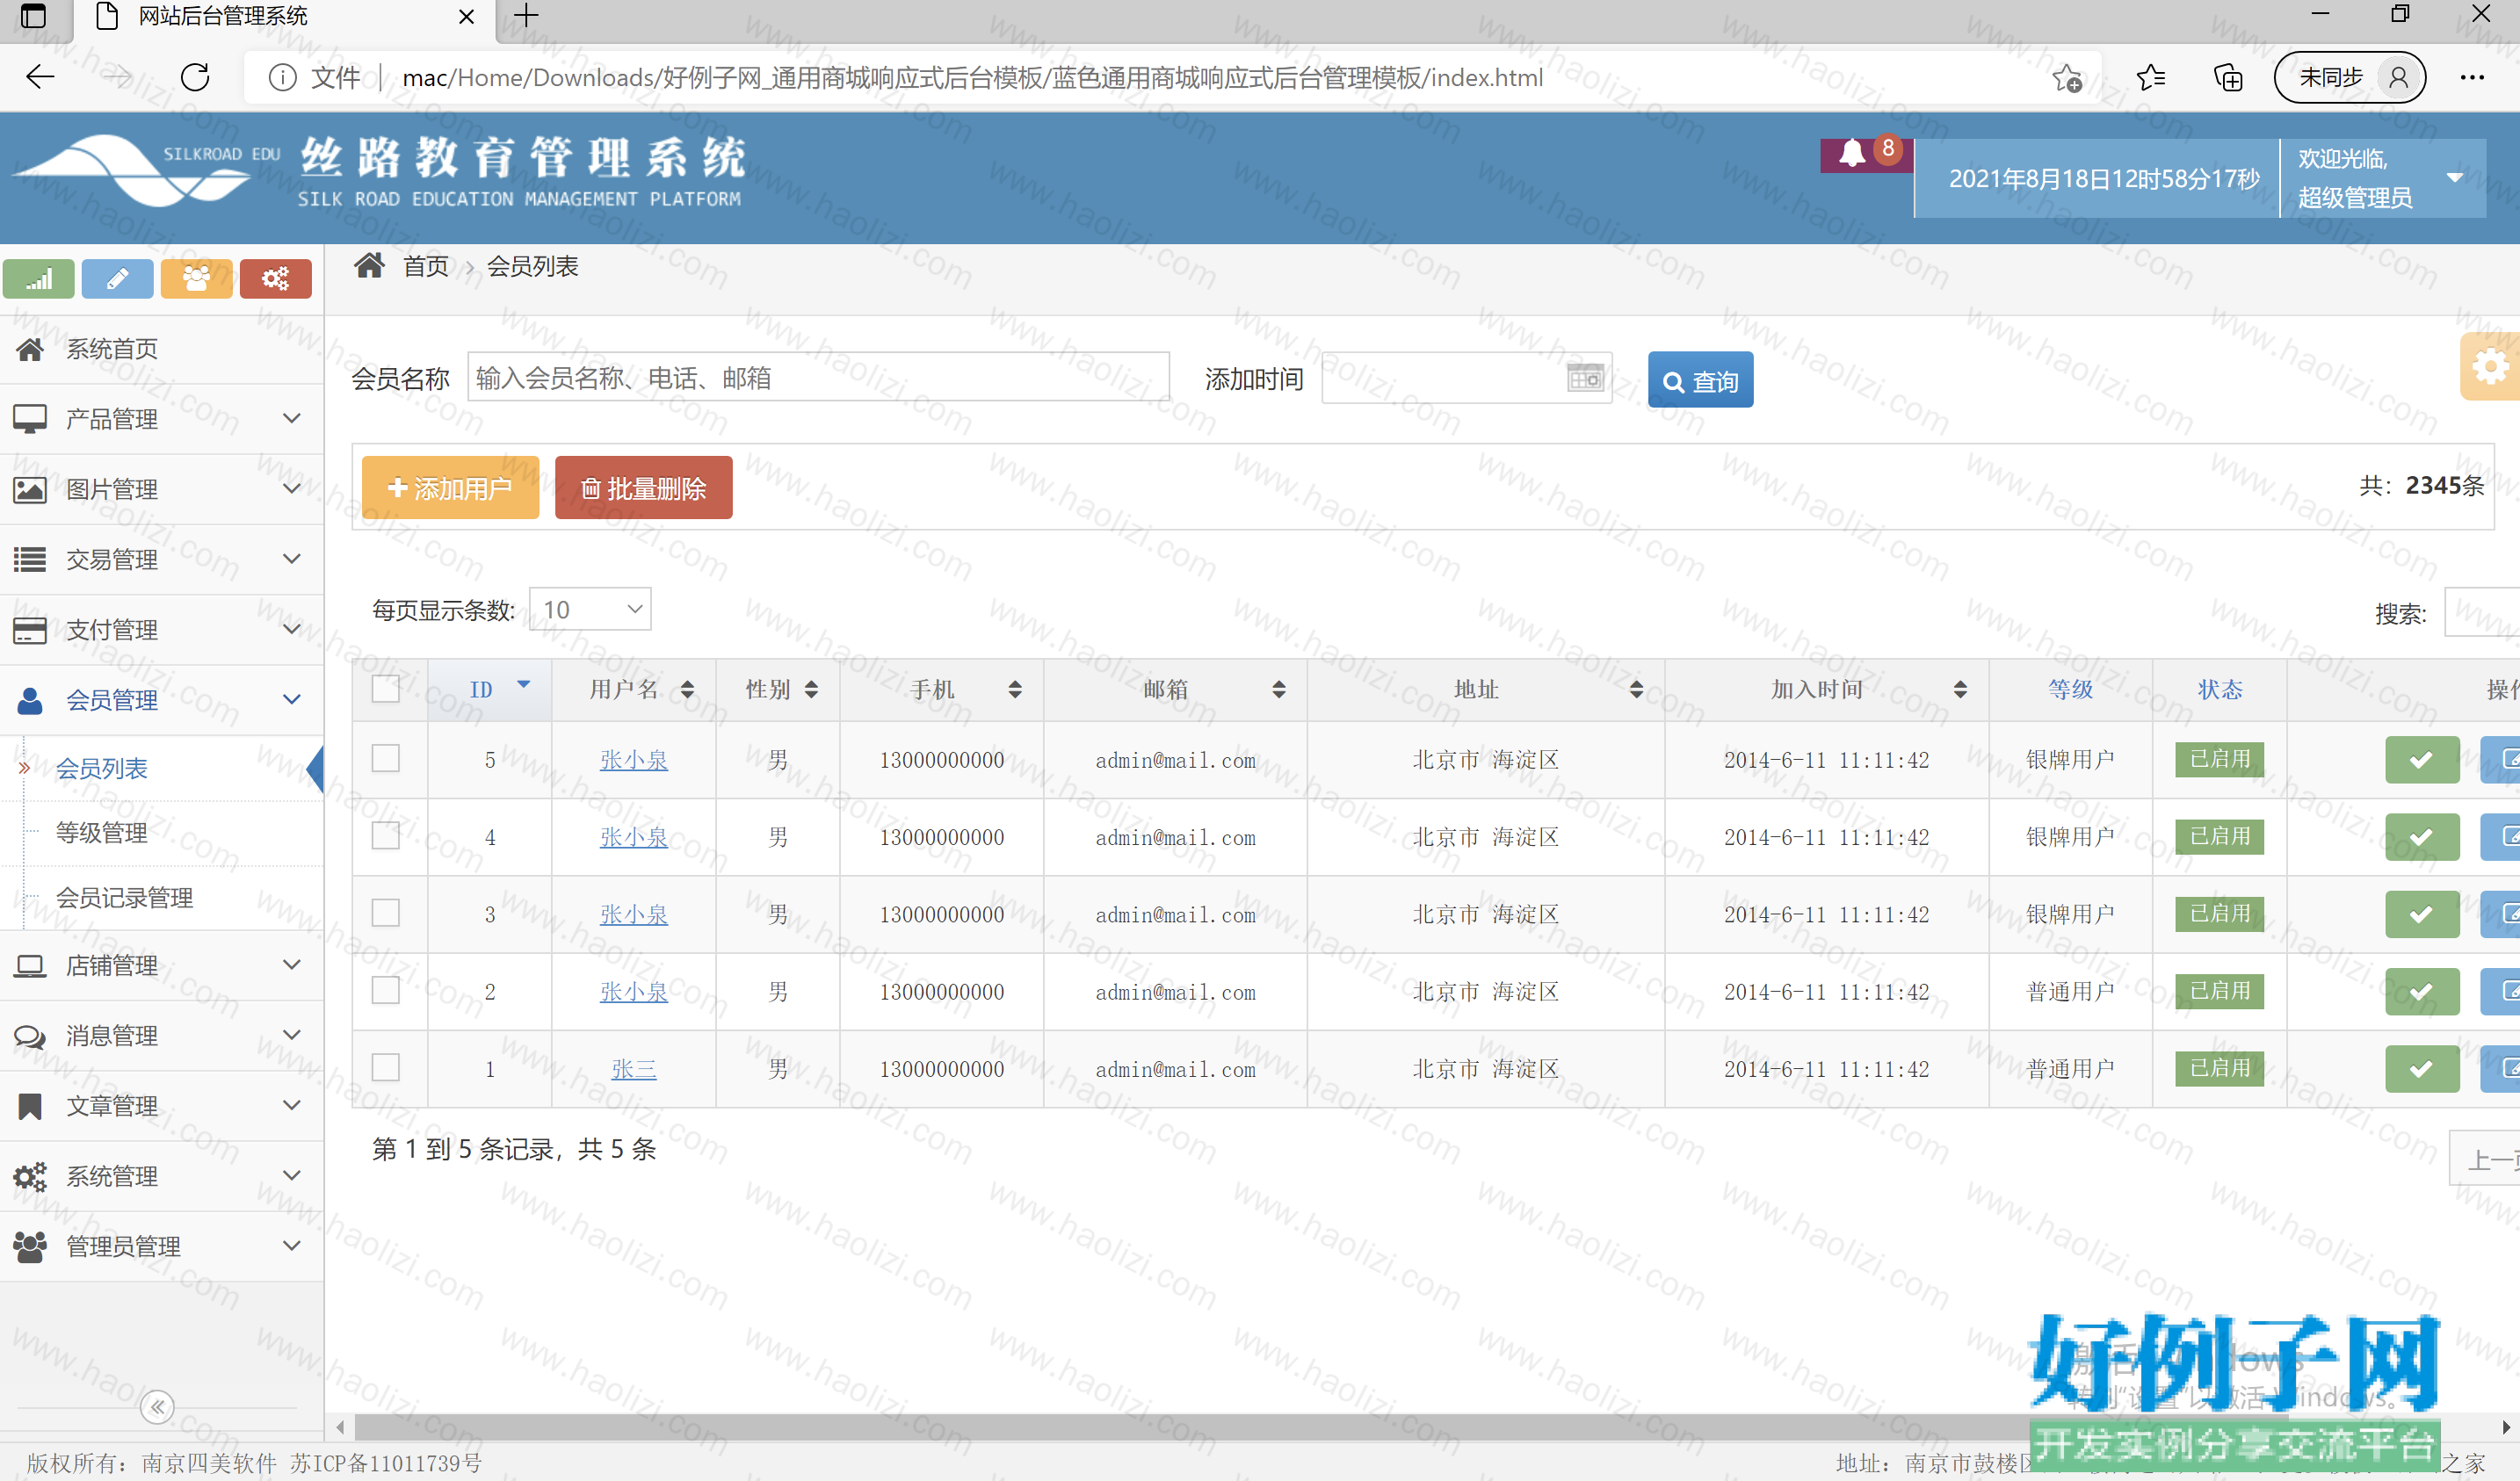
Task: Click the 已启用 status badge for ID 5
Action: [2219, 759]
